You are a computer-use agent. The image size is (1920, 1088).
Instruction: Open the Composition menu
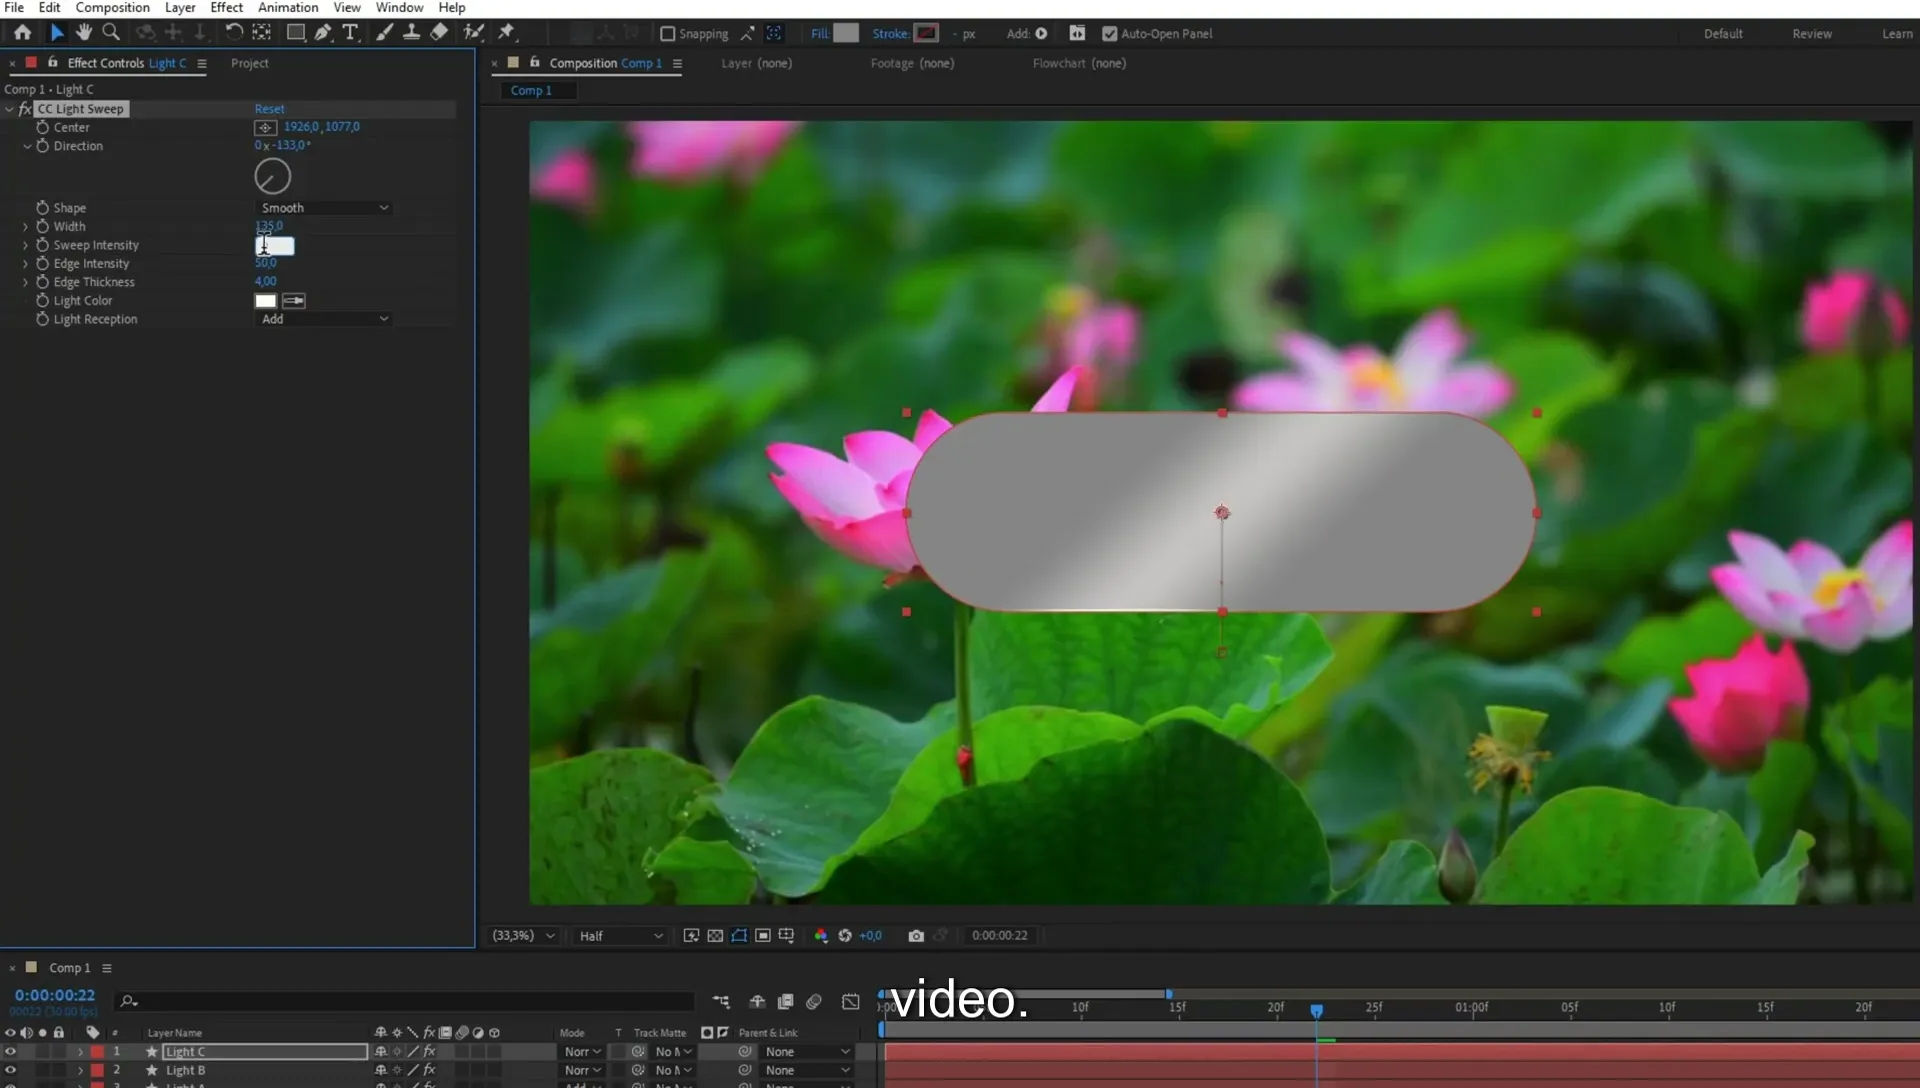112,7
